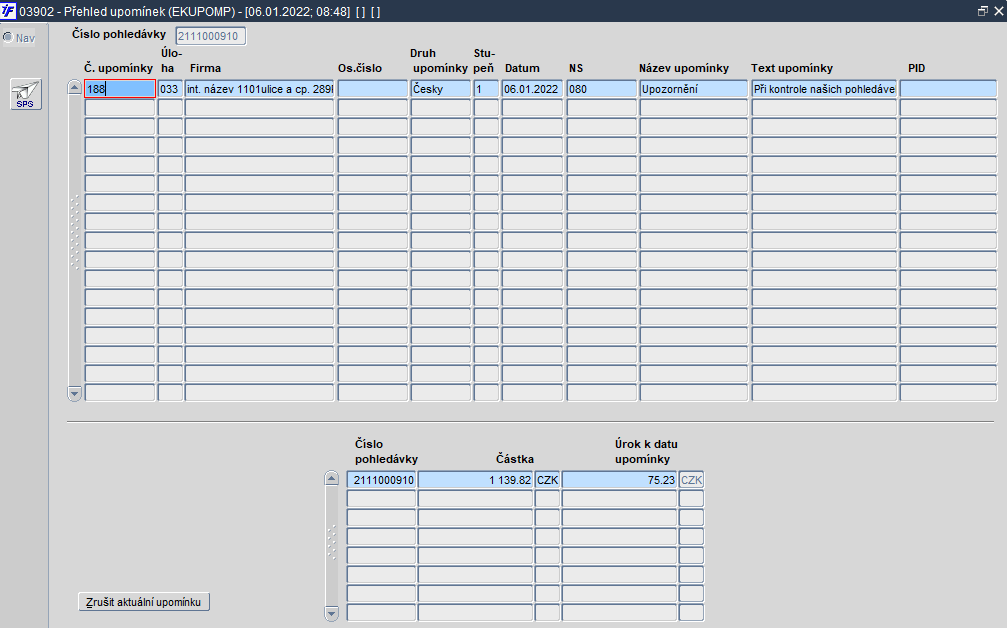Click the Číslo pohledávky field 2111000910 at top
The width and height of the screenshot is (1007, 628).
point(211,36)
